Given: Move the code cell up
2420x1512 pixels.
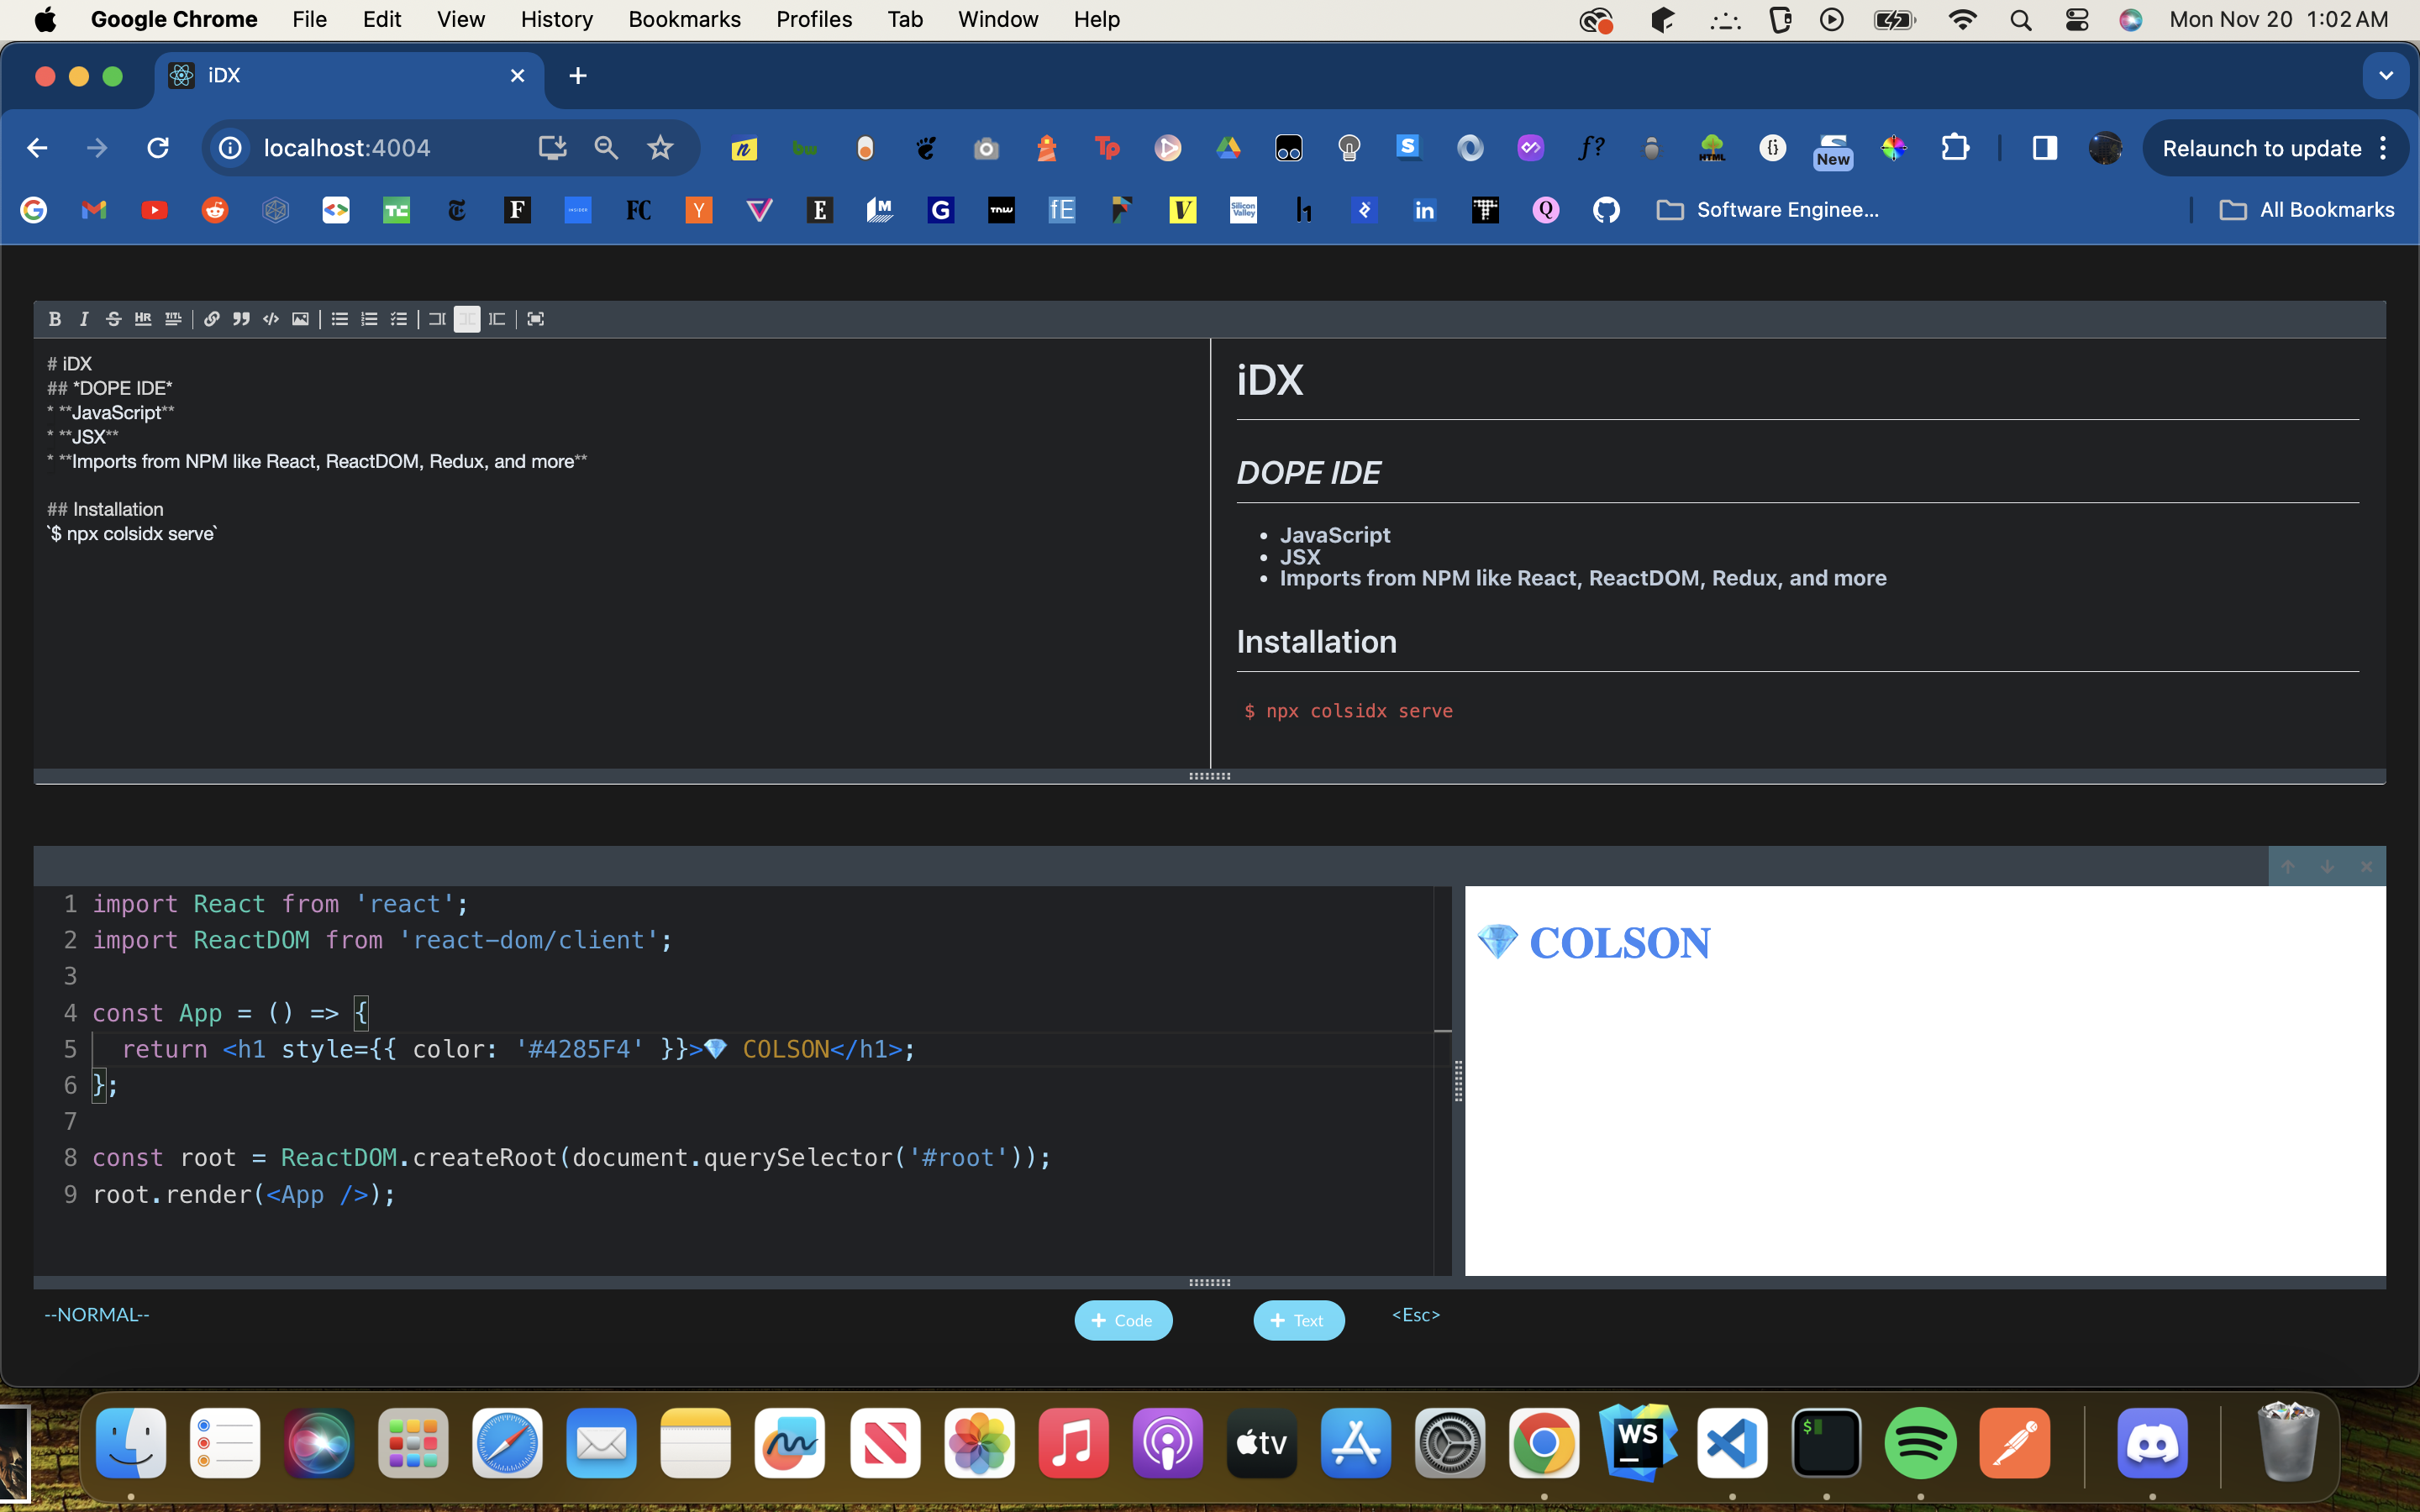Looking at the screenshot, I should [2288, 867].
